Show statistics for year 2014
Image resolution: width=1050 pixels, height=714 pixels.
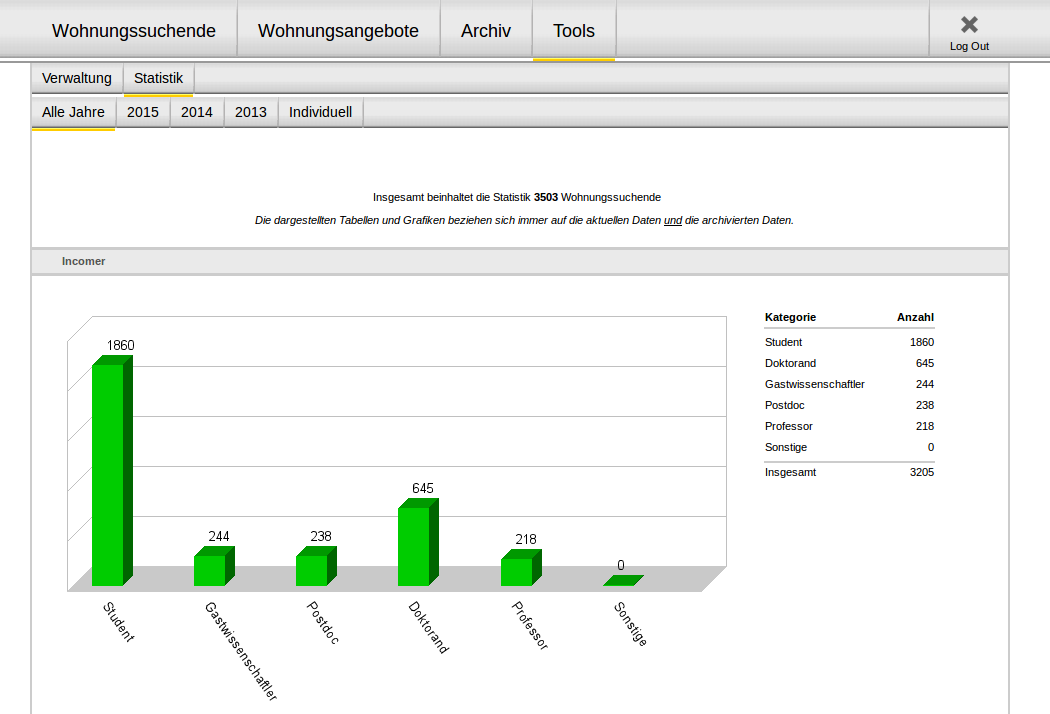197,112
